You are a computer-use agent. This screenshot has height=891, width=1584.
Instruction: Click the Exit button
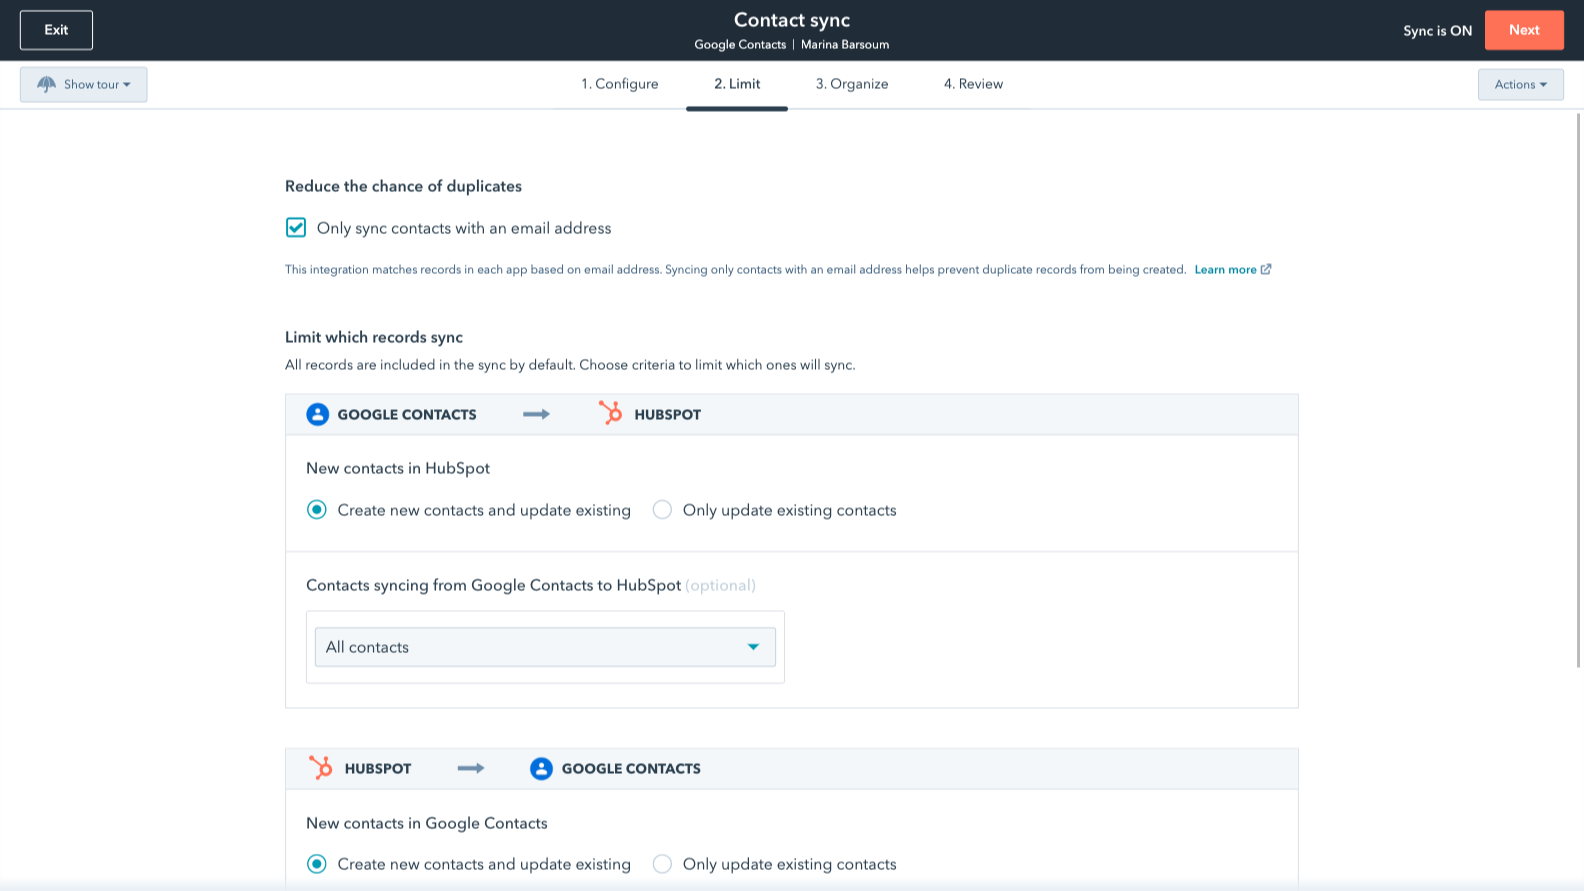56,30
